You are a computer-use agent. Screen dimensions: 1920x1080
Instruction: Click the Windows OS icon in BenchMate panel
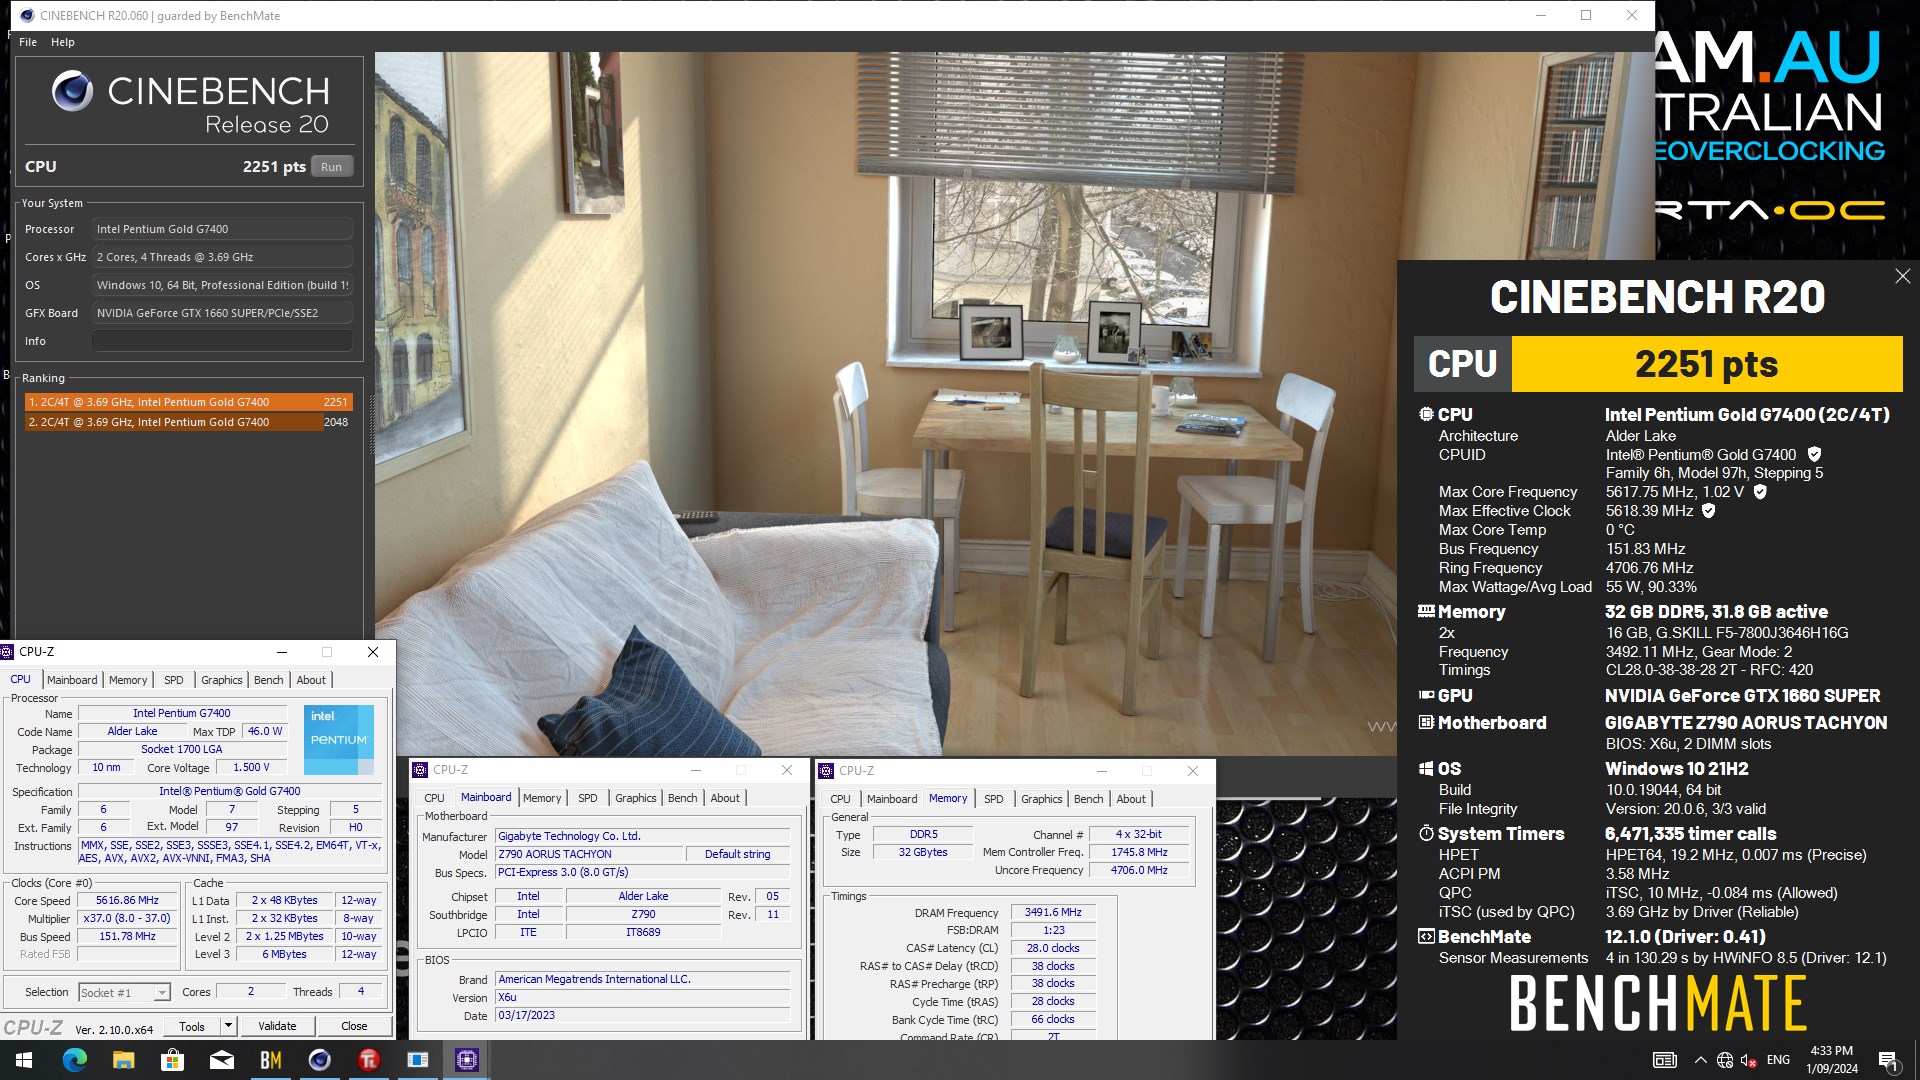point(1426,768)
